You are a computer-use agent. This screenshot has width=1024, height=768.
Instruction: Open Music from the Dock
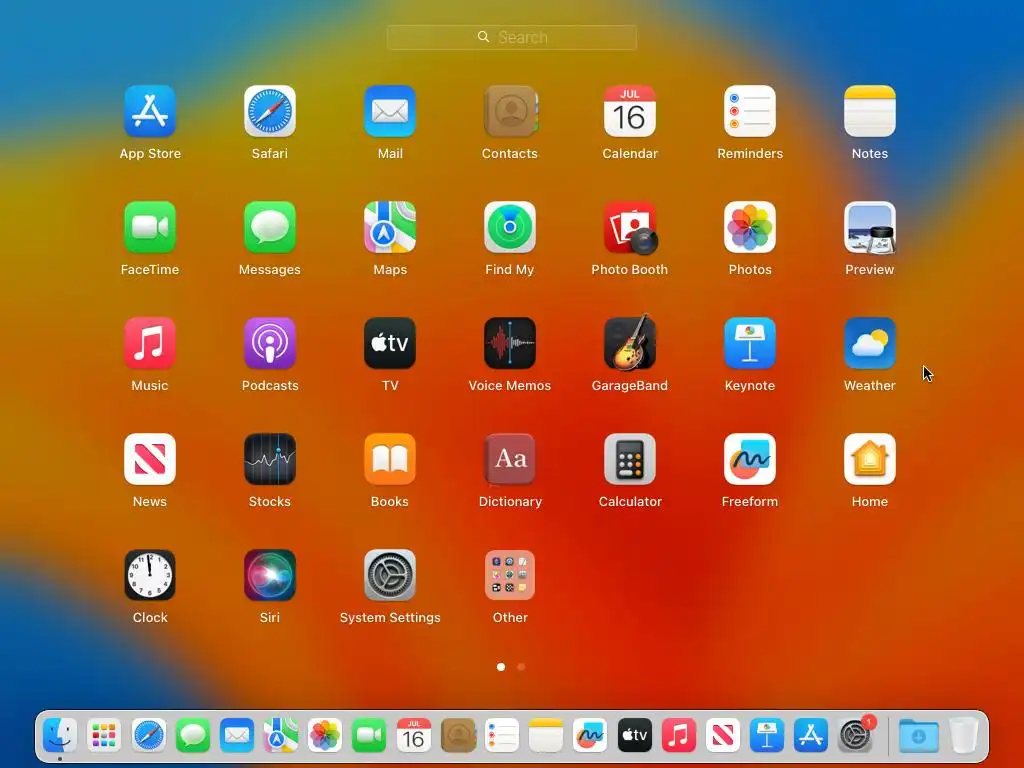point(679,735)
